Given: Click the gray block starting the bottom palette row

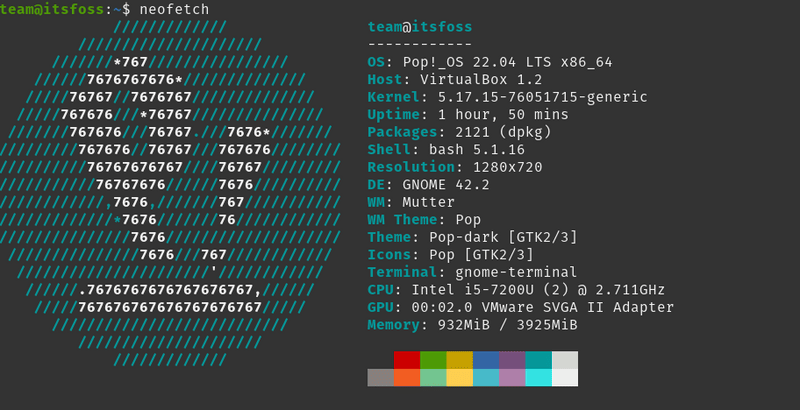Looking at the screenshot, I should [381, 377].
